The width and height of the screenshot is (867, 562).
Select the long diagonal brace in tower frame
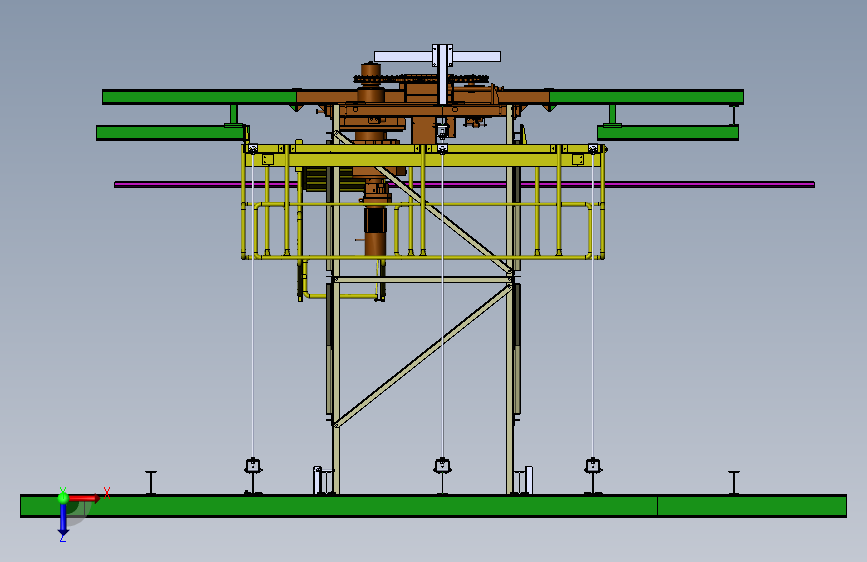coord(423,356)
